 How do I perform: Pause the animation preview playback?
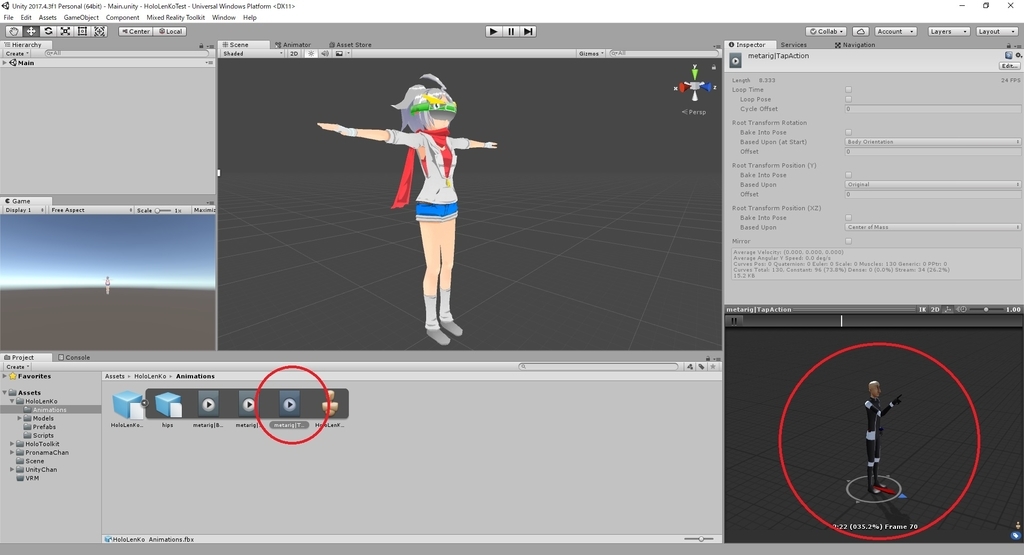click(734, 321)
